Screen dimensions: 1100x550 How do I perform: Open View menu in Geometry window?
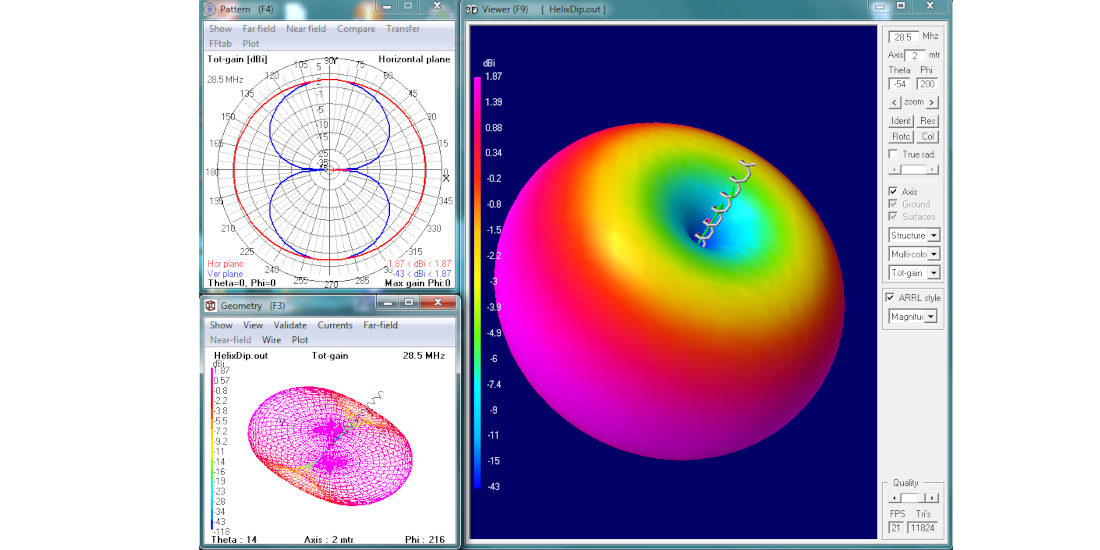coord(253,326)
